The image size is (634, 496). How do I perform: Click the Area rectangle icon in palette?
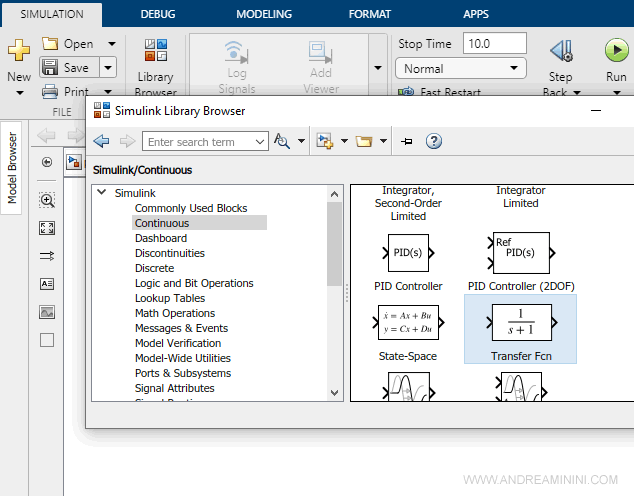coord(47,340)
